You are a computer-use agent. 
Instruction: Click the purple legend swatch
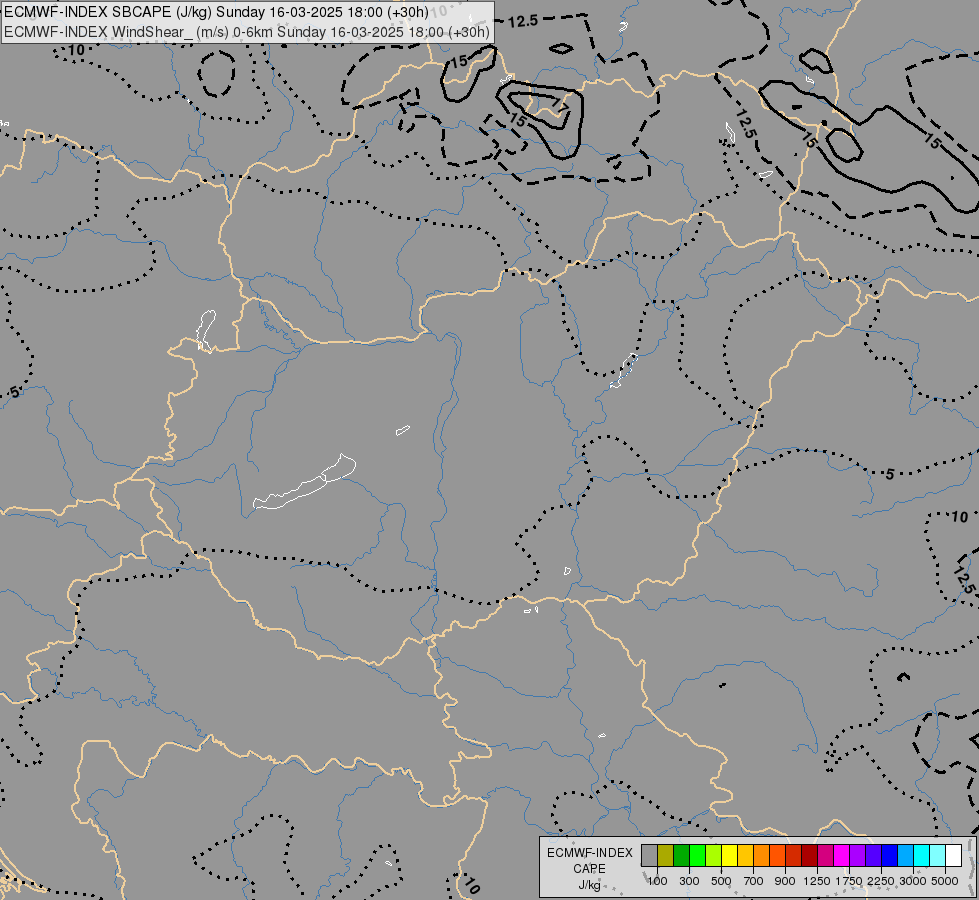coord(857,855)
